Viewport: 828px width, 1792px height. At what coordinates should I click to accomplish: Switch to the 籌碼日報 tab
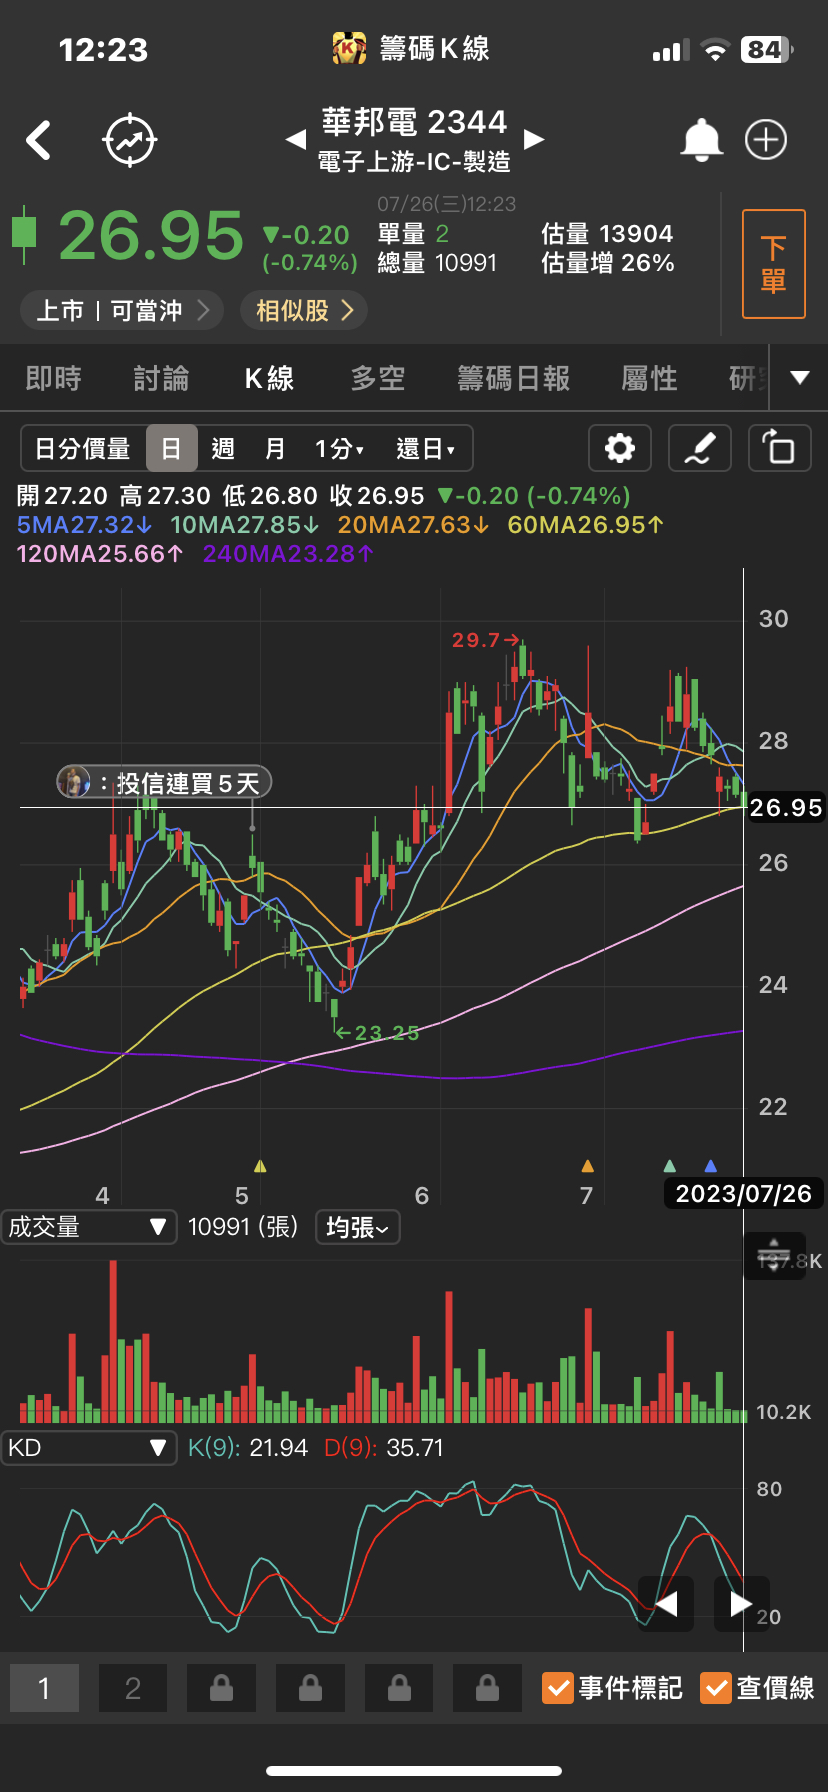(513, 378)
